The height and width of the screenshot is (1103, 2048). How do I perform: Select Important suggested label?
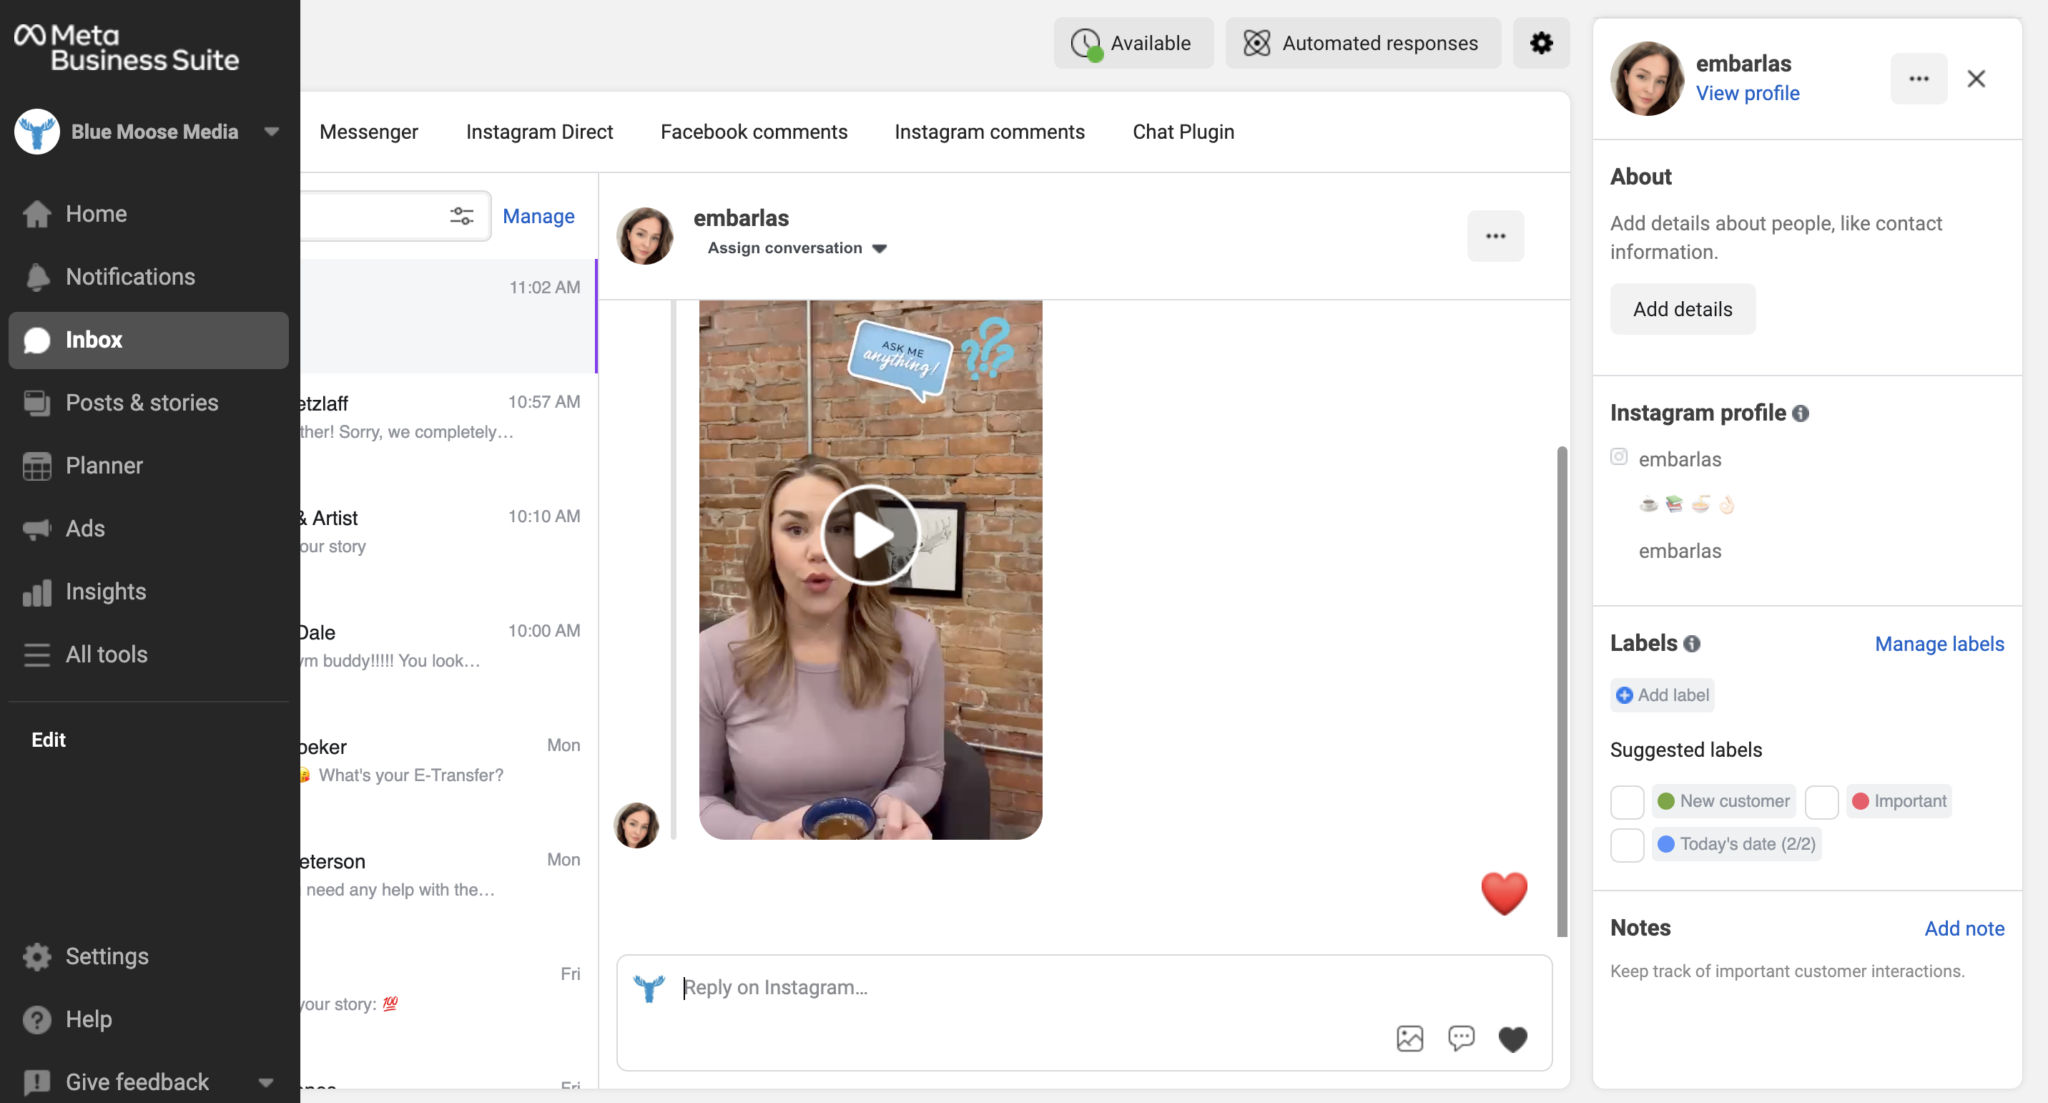click(x=1899, y=801)
